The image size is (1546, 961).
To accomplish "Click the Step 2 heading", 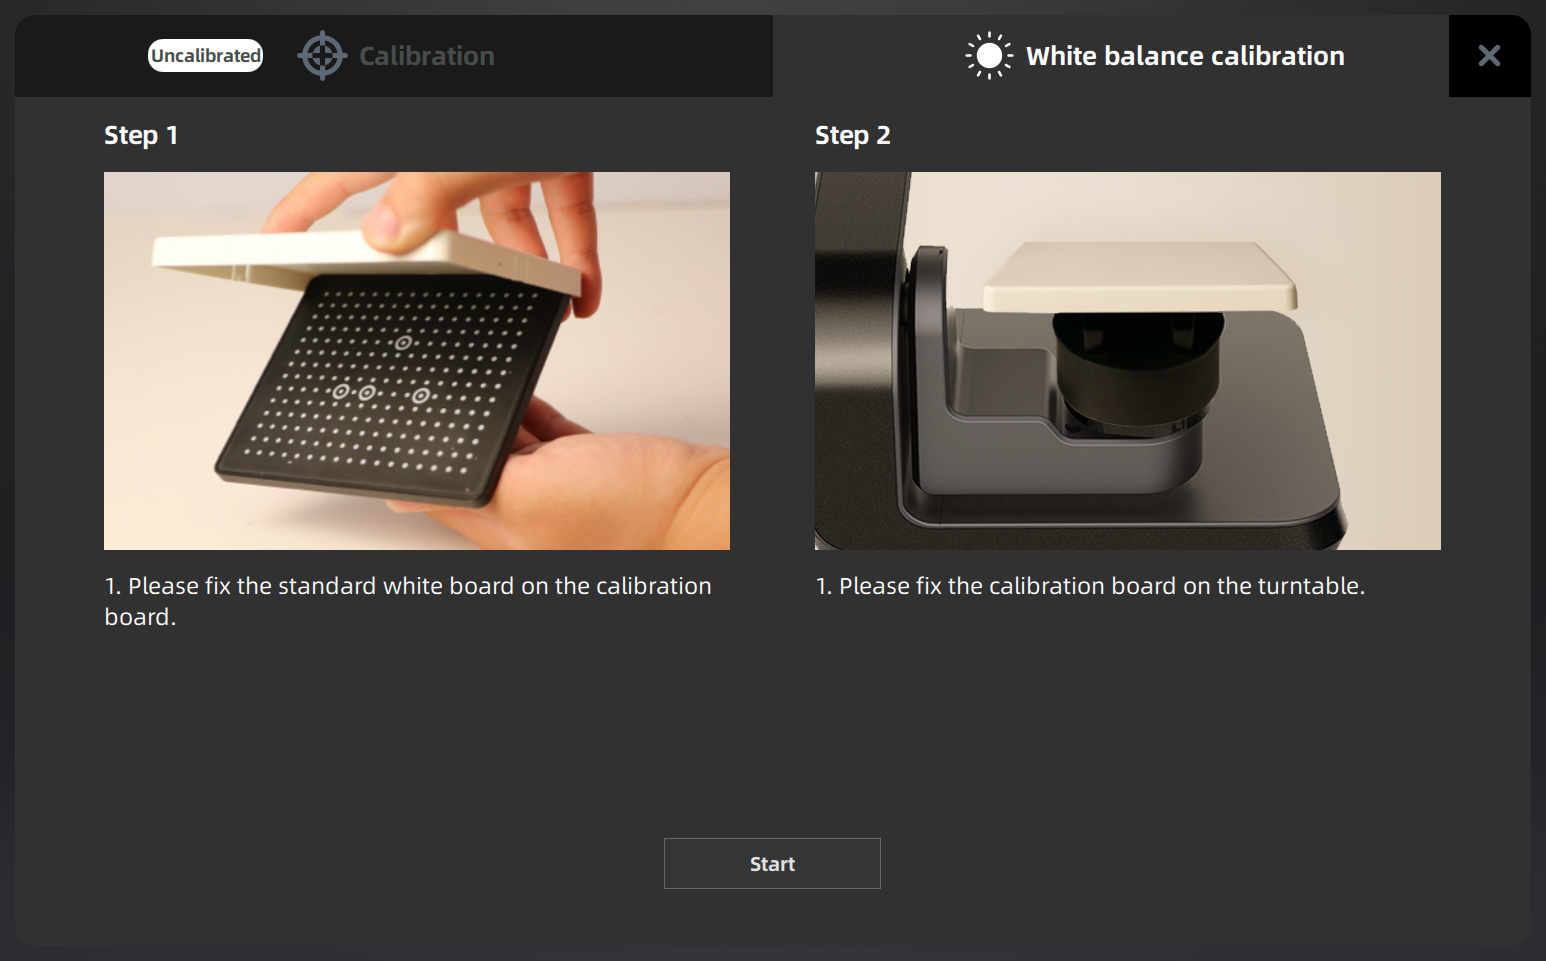I will [852, 135].
